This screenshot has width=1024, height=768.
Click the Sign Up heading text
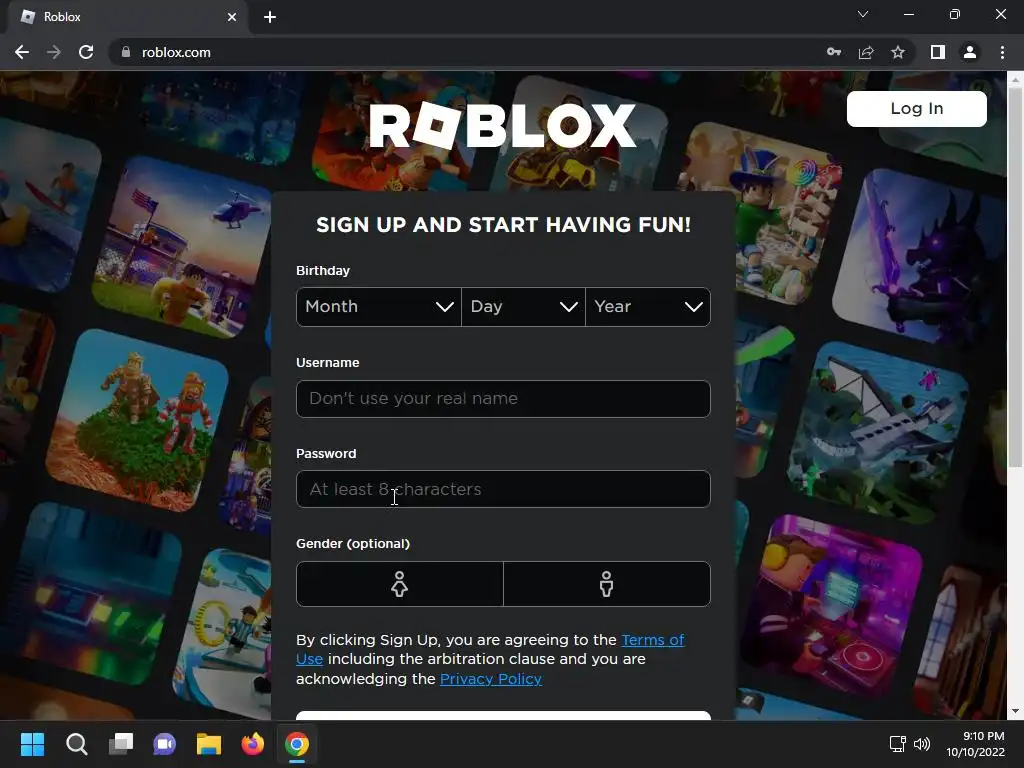pos(503,225)
